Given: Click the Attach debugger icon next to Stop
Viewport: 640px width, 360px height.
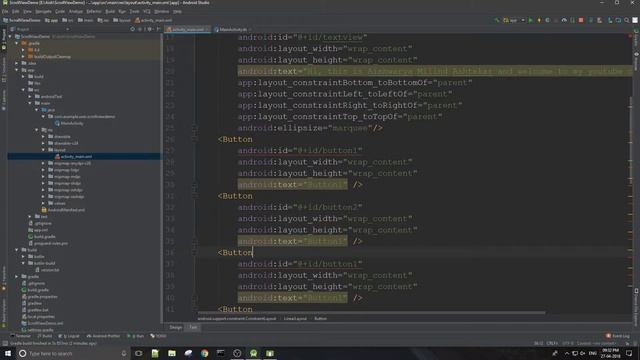Looking at the screenshot, I should (572, 20).
